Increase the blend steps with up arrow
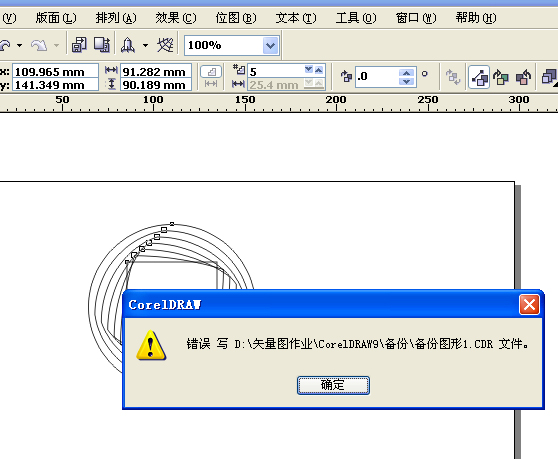 [x=319, y=70]
